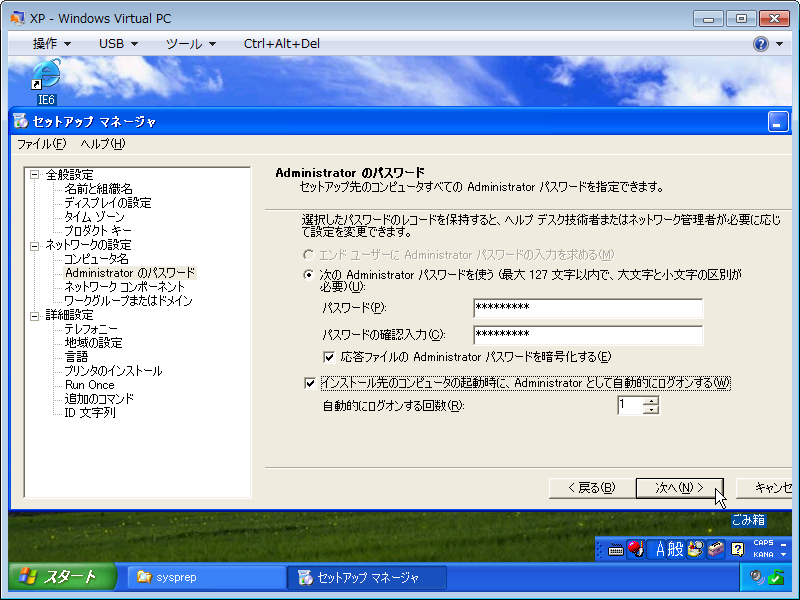800x600 pixels.
Task: Click the green security tray icon
Action: (x=776, y=577)
